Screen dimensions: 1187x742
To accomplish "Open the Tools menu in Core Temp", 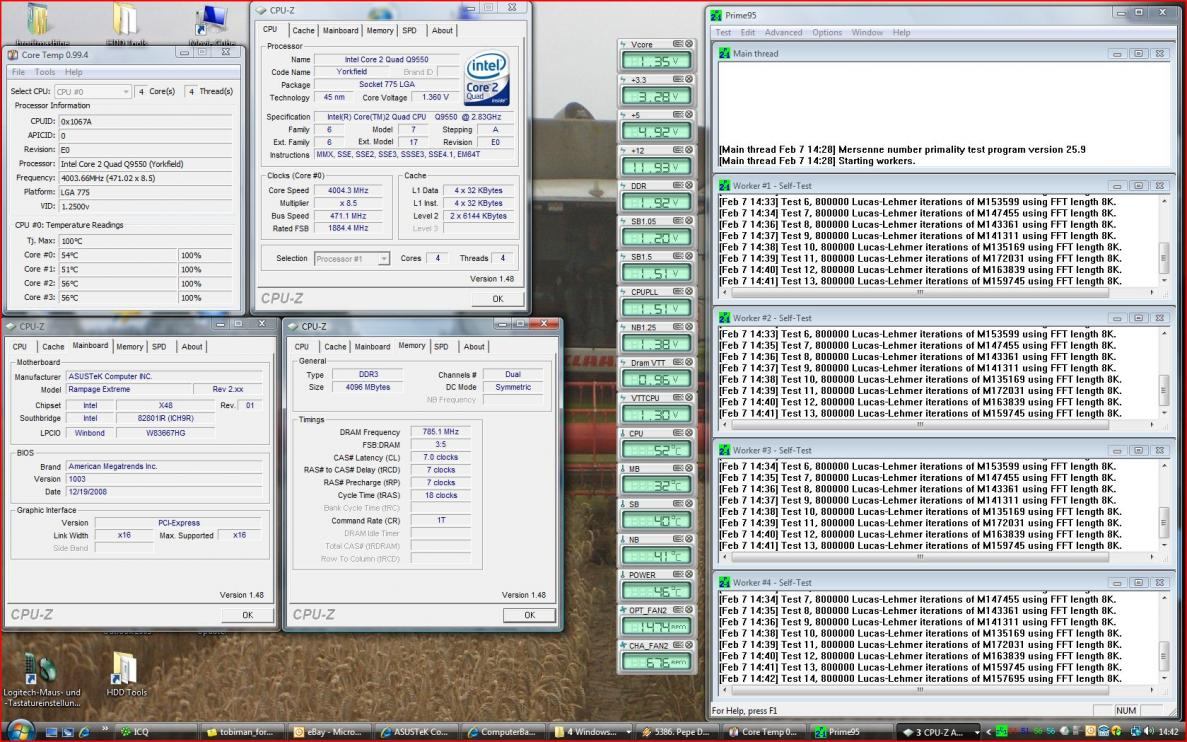I will (x=45, y=72).
